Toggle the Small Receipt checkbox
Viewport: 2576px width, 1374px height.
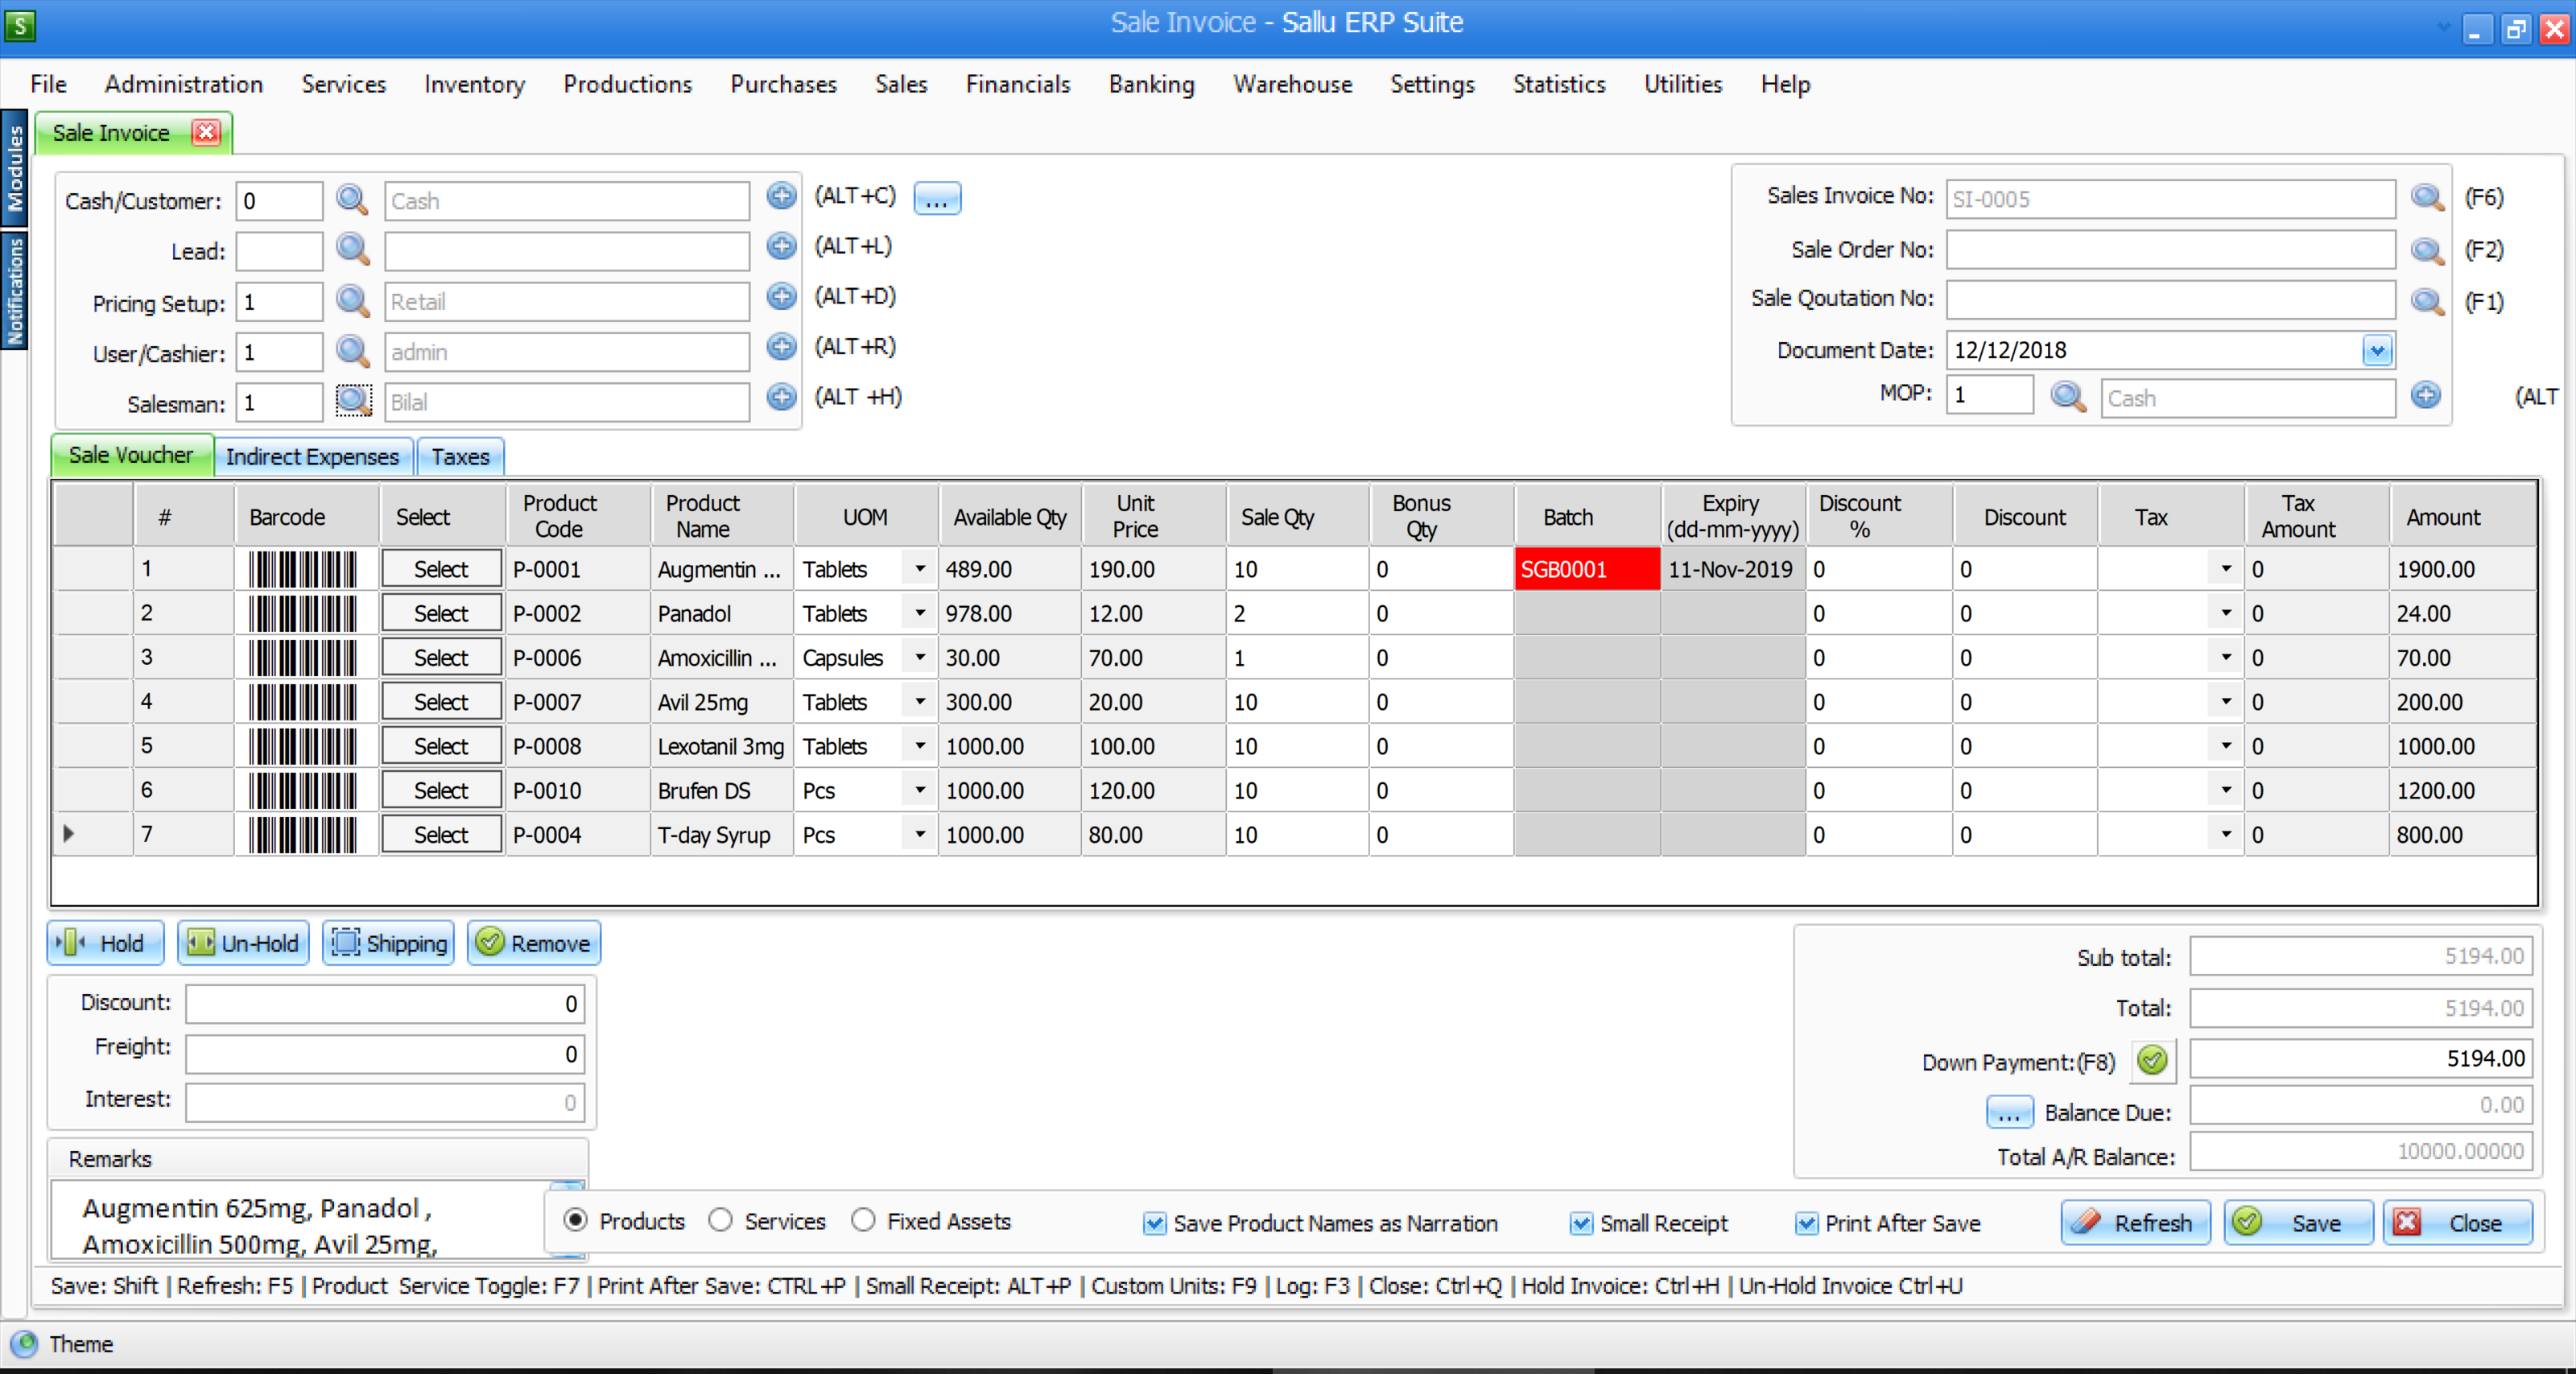tap(1581, 1223)
